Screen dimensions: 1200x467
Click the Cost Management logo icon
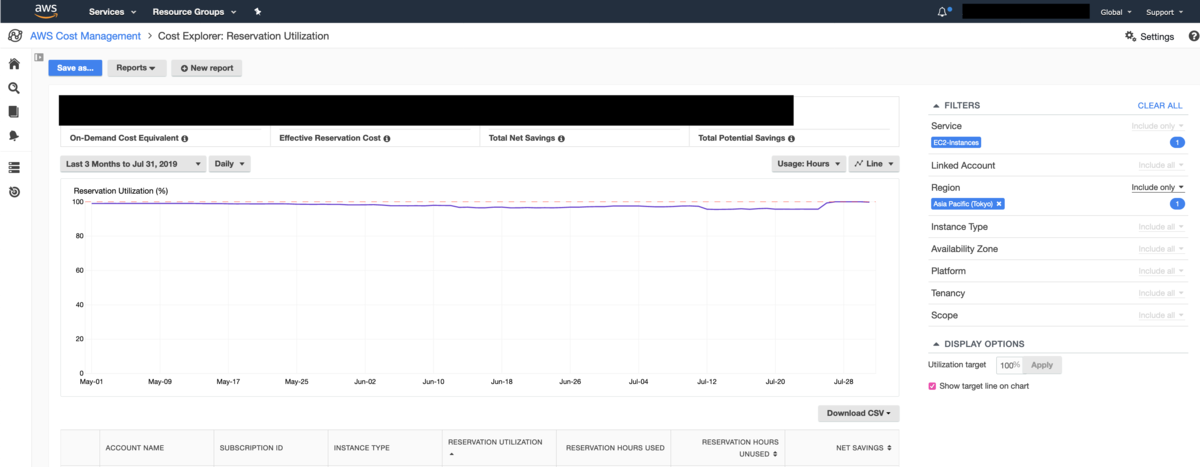15,36
